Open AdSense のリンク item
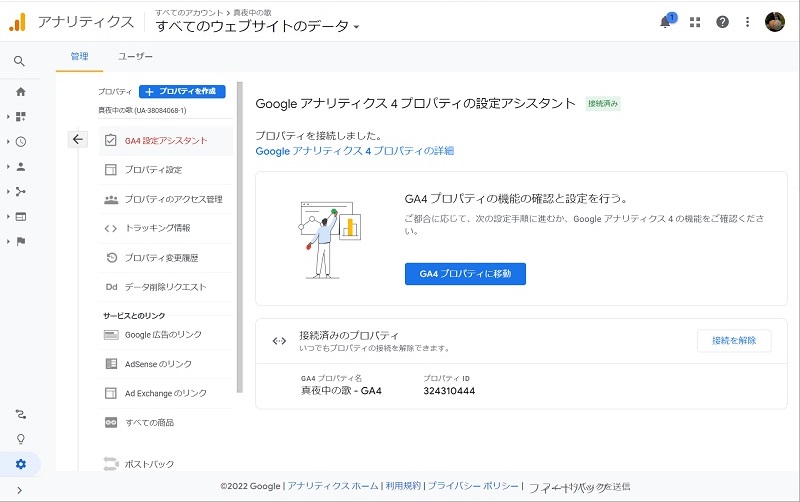The image size is (800, 502). pos(166,364)
